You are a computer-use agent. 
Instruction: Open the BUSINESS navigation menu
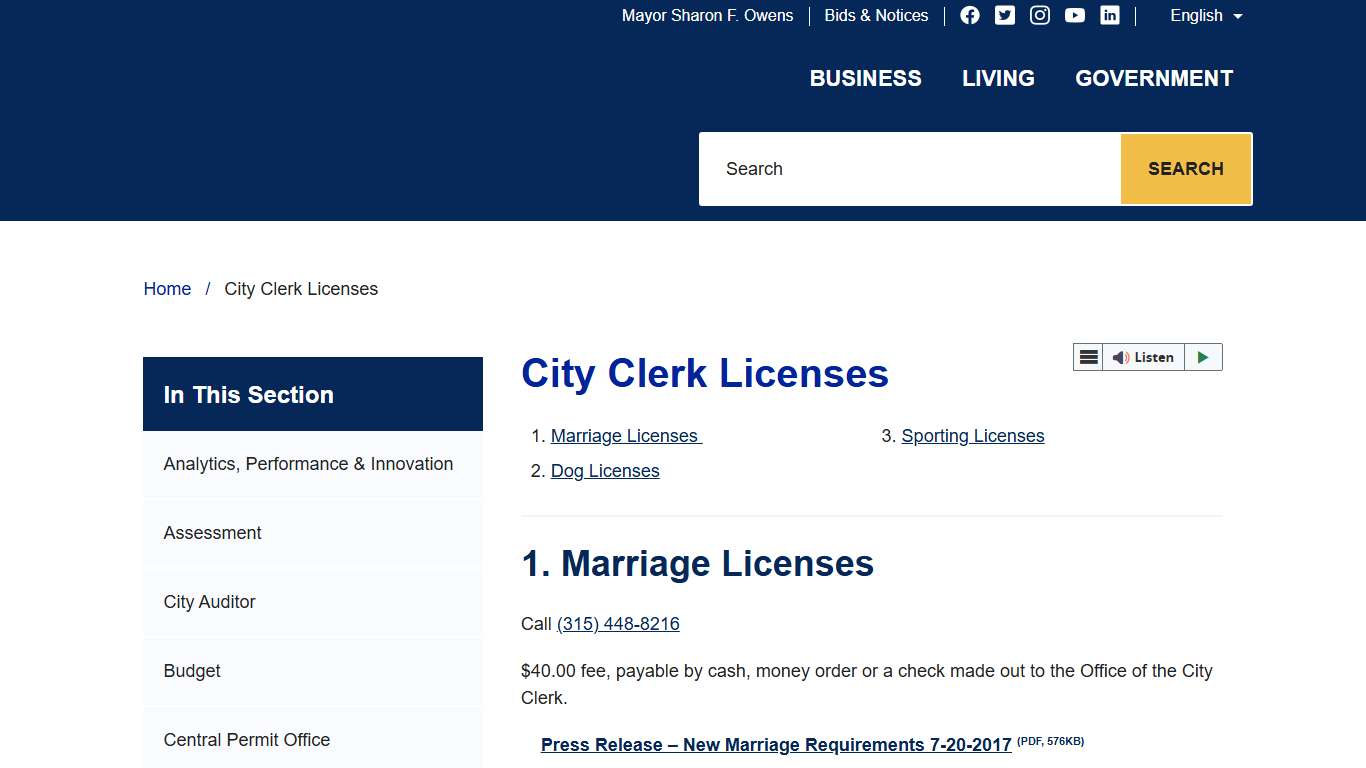pyautogui.click(x=865, y=78)
